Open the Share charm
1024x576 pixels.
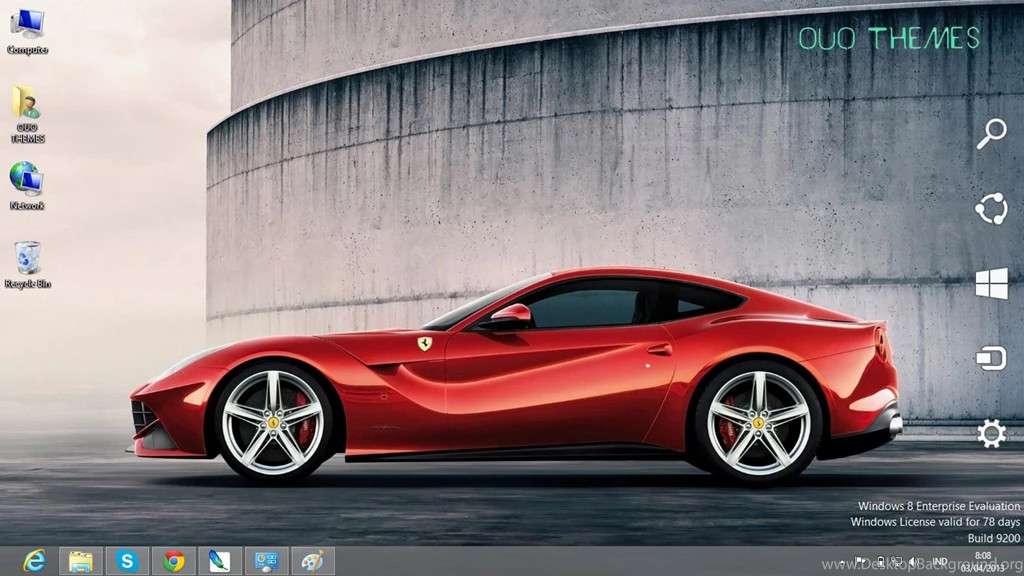991,208
